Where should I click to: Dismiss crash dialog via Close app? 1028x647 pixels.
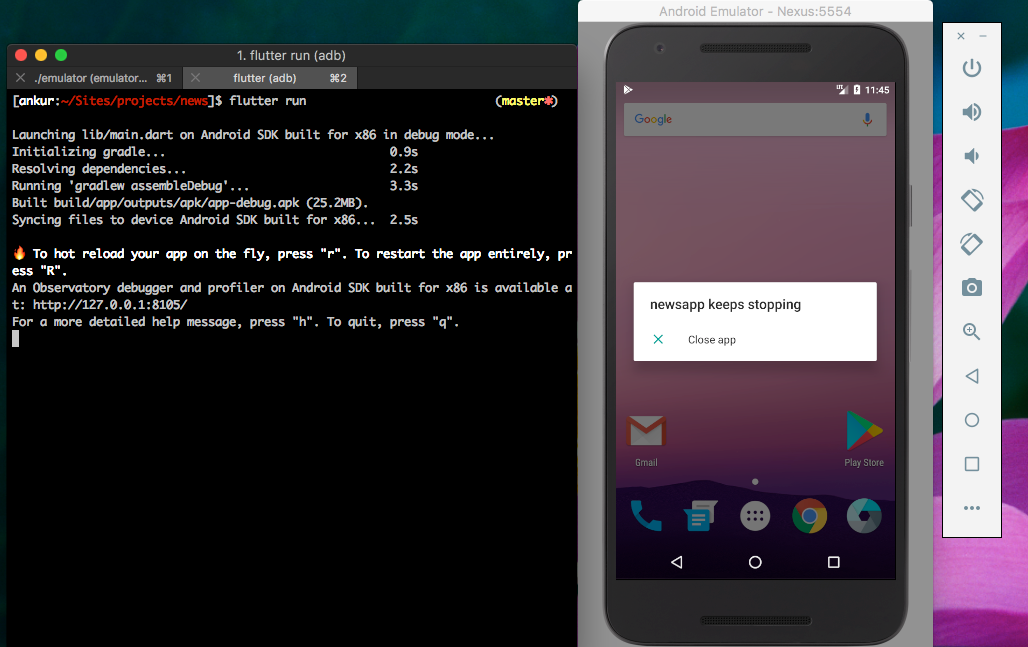(712, 340)
